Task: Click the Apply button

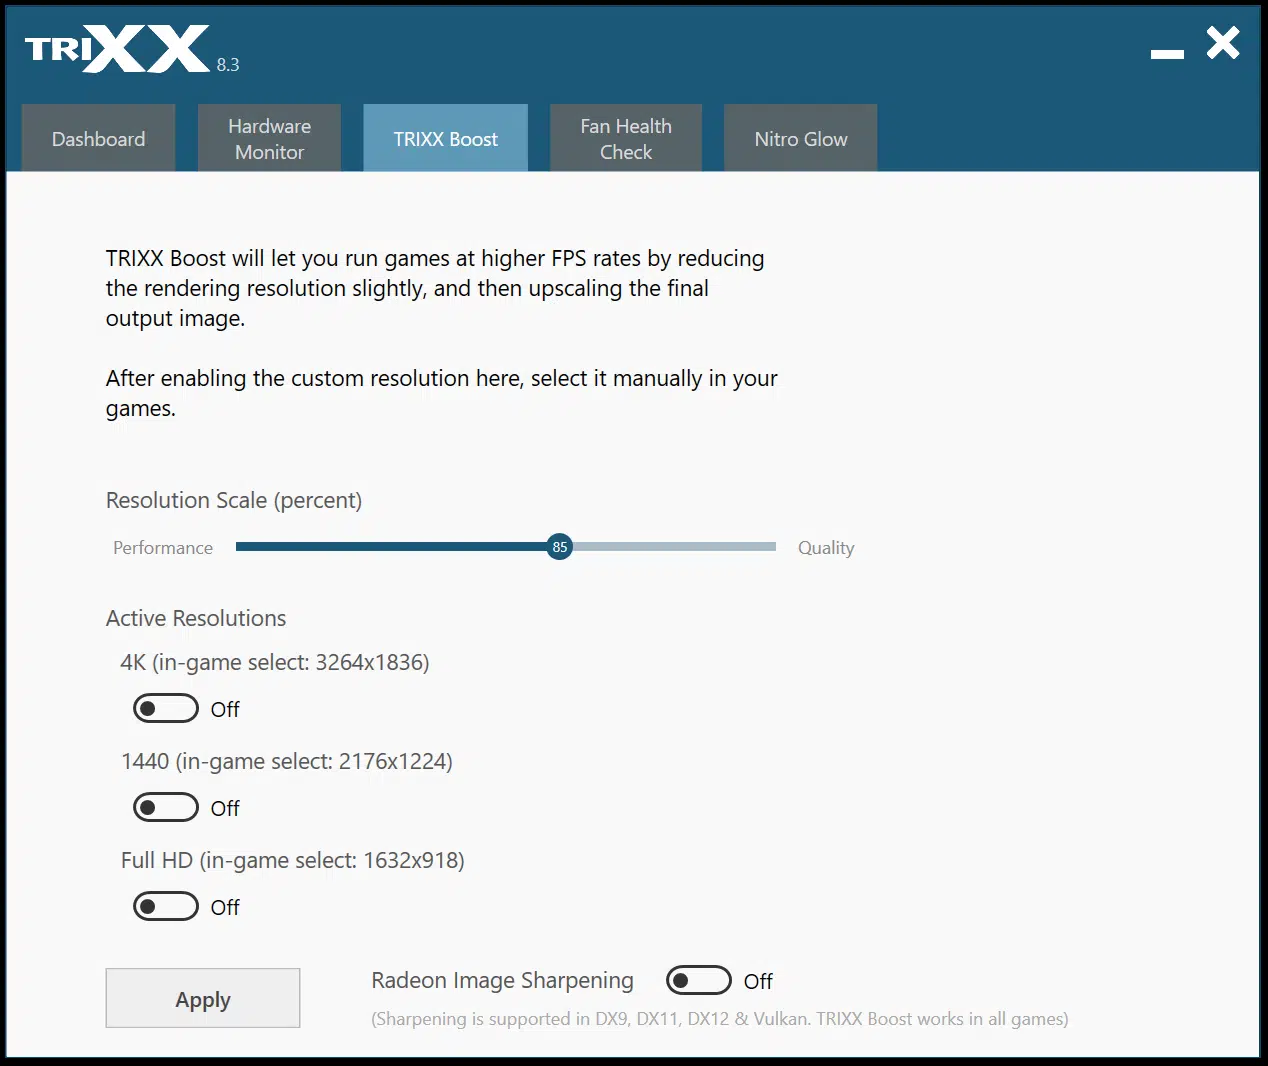Action: click(x=203, y=998)
